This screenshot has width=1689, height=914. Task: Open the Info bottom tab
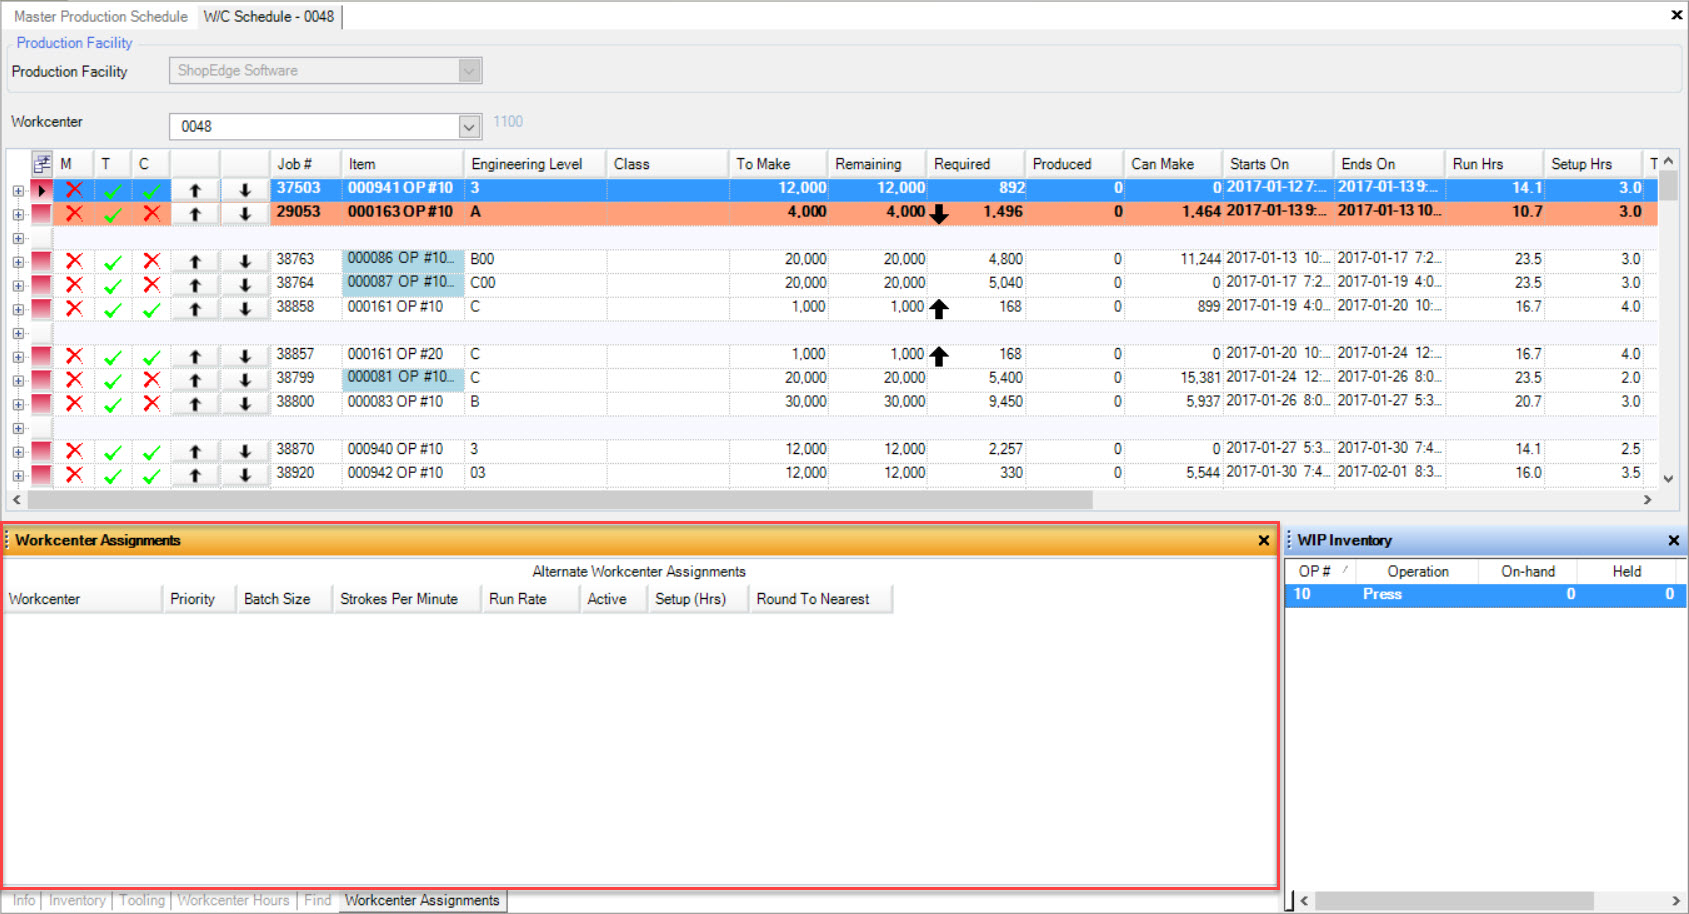(x=24, y=900)
